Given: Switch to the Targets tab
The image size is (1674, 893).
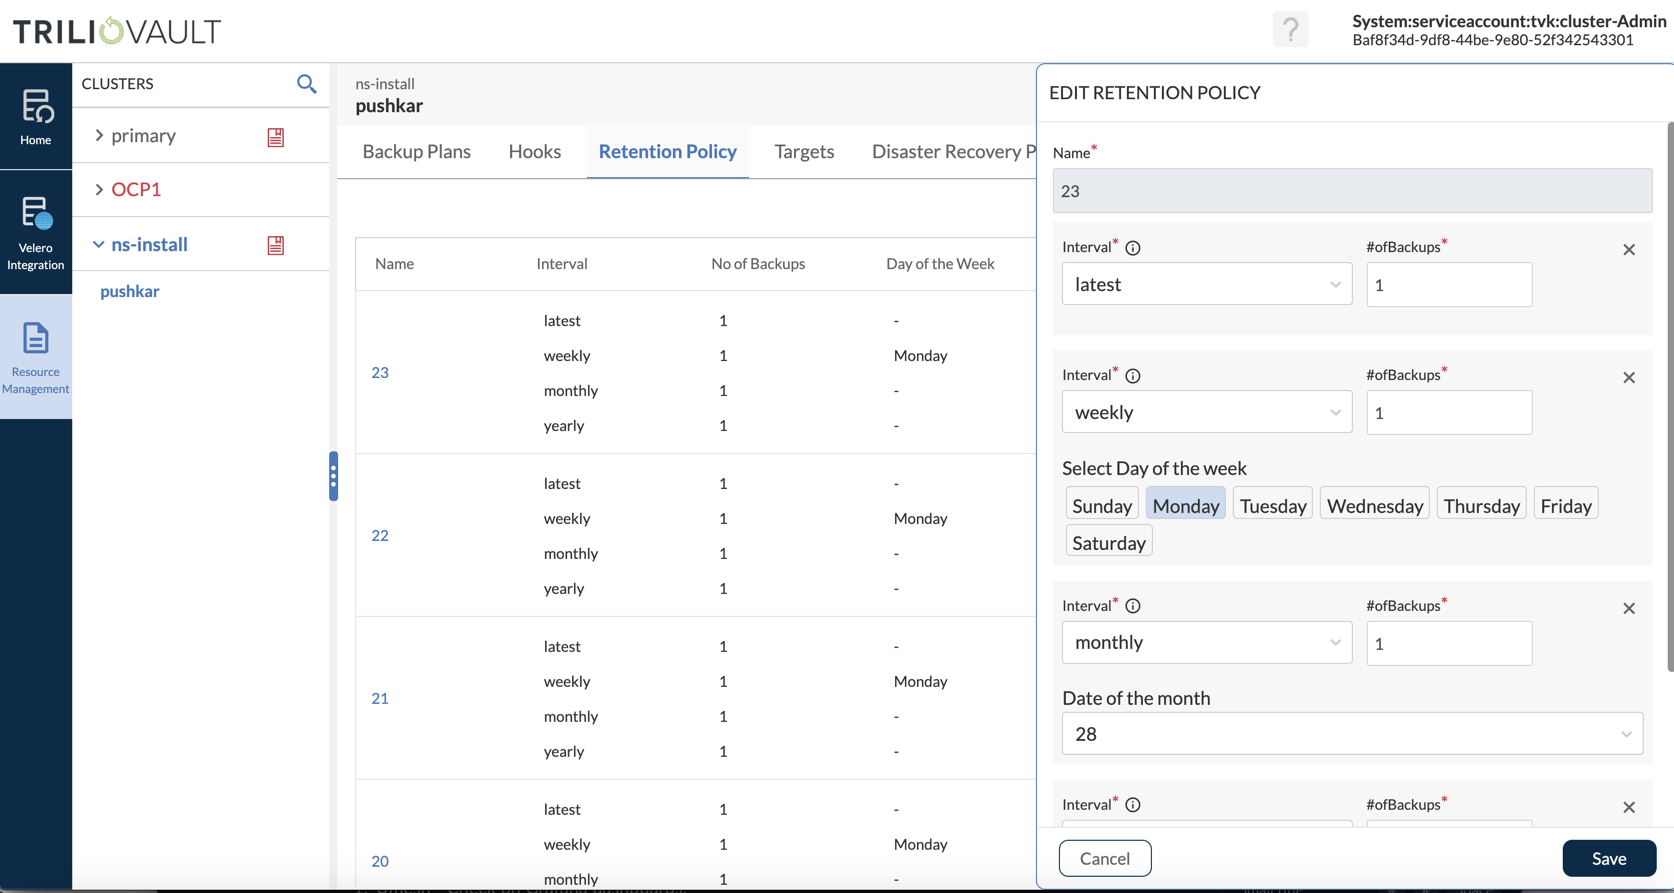Looking at the screenshot, I should click(x=803, y=151).
